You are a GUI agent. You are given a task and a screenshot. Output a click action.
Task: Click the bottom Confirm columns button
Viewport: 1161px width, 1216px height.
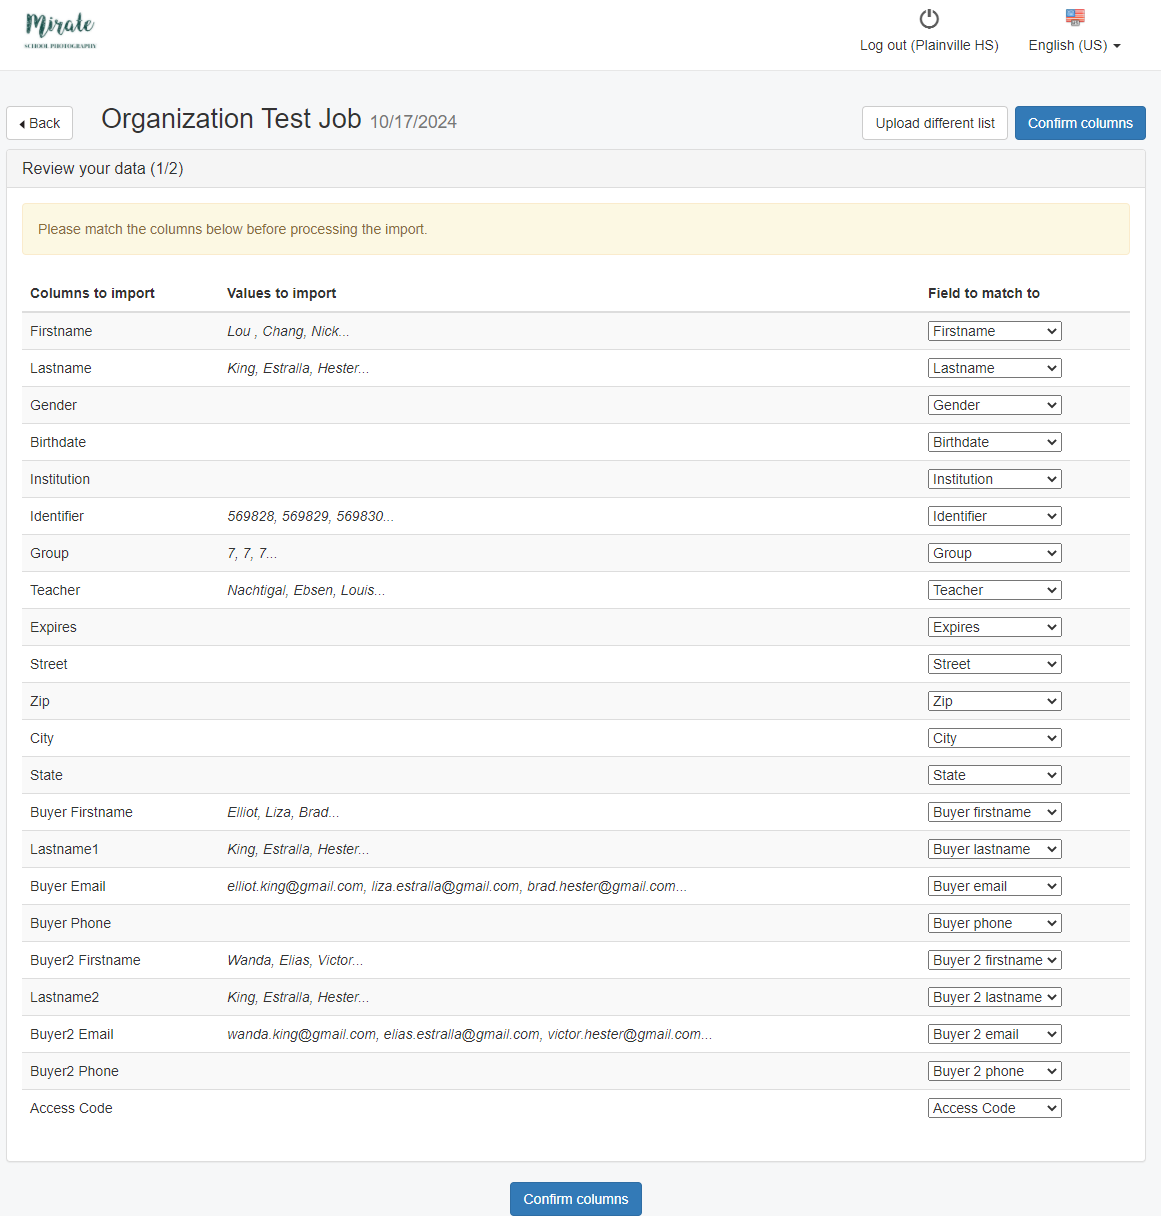point(576,1199)
